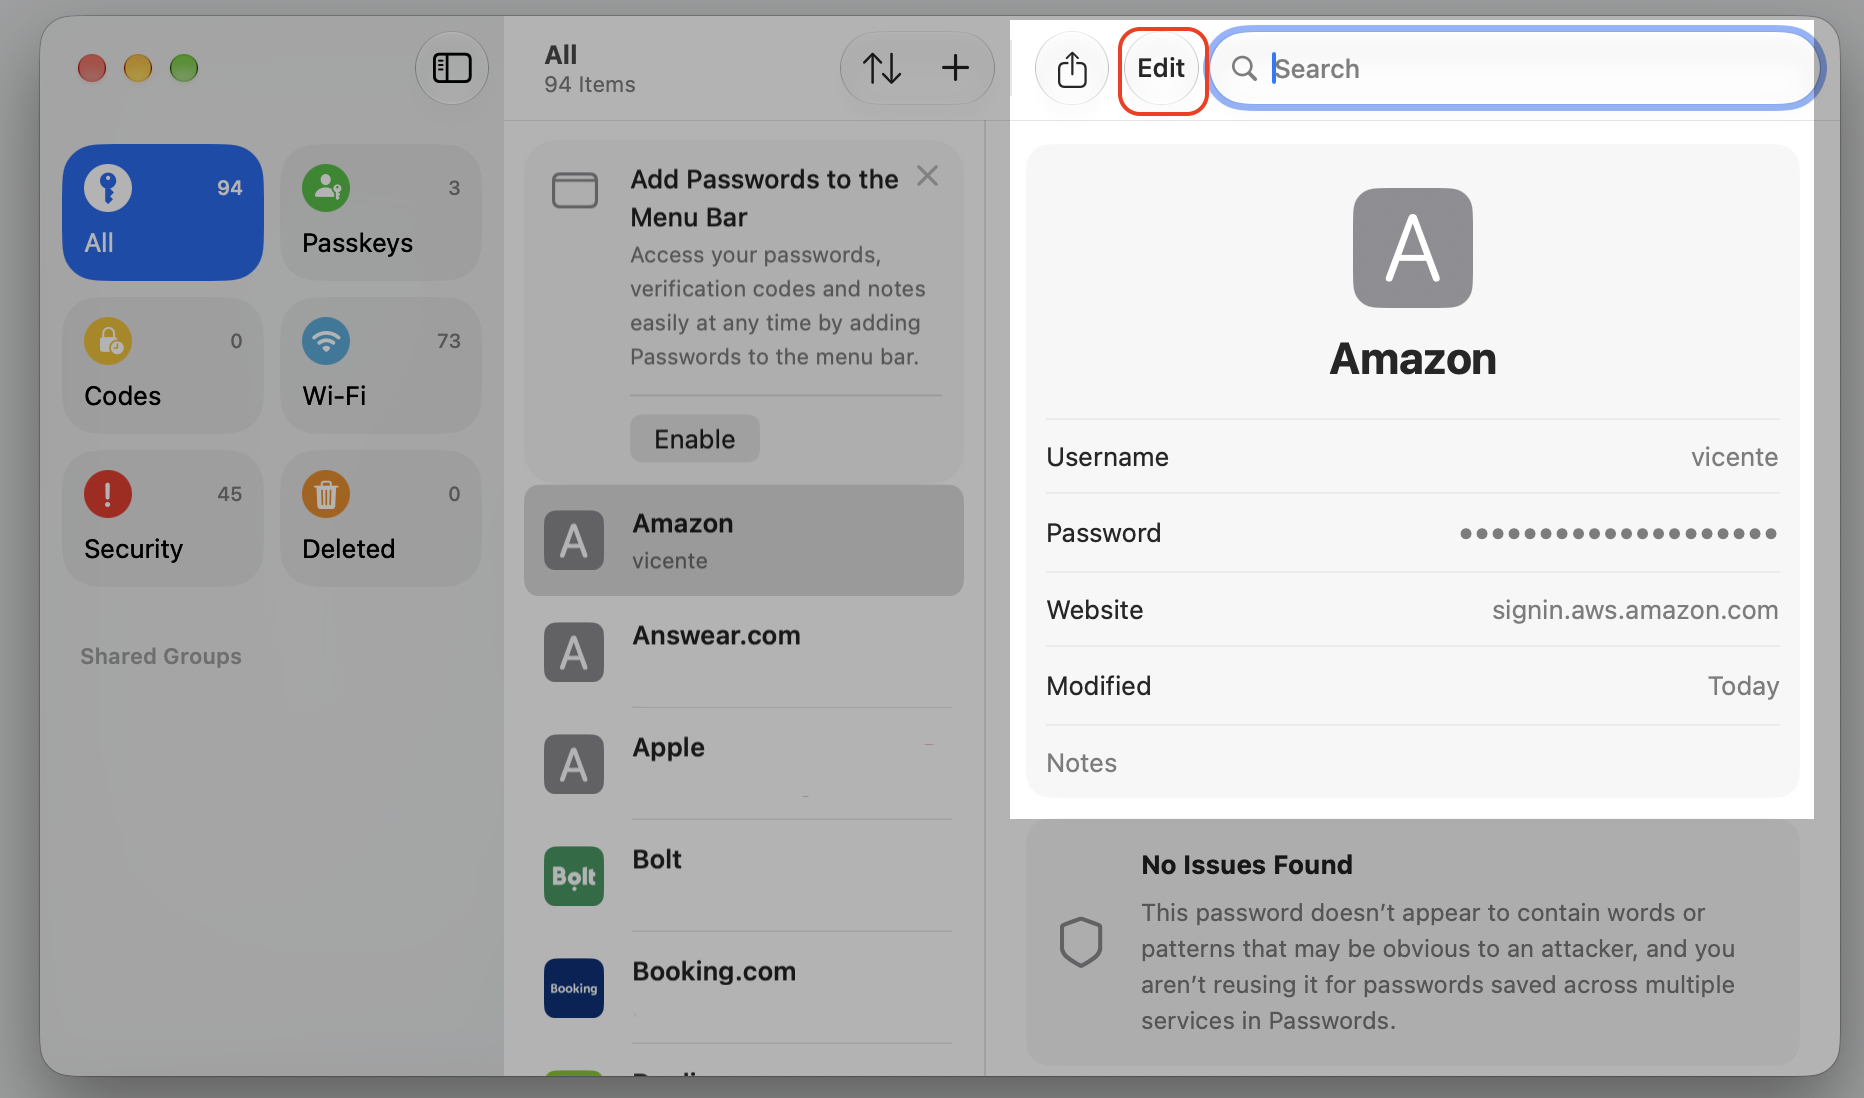Focus the Search field

(1516, 68)
